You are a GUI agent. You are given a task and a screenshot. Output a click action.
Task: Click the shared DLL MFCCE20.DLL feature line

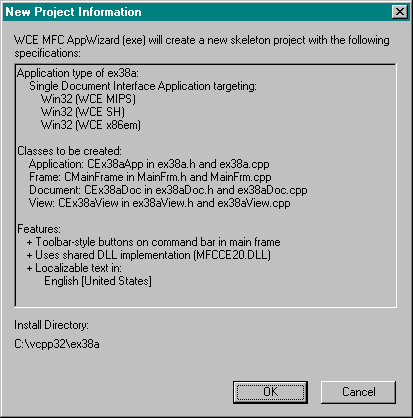[149, 255]
